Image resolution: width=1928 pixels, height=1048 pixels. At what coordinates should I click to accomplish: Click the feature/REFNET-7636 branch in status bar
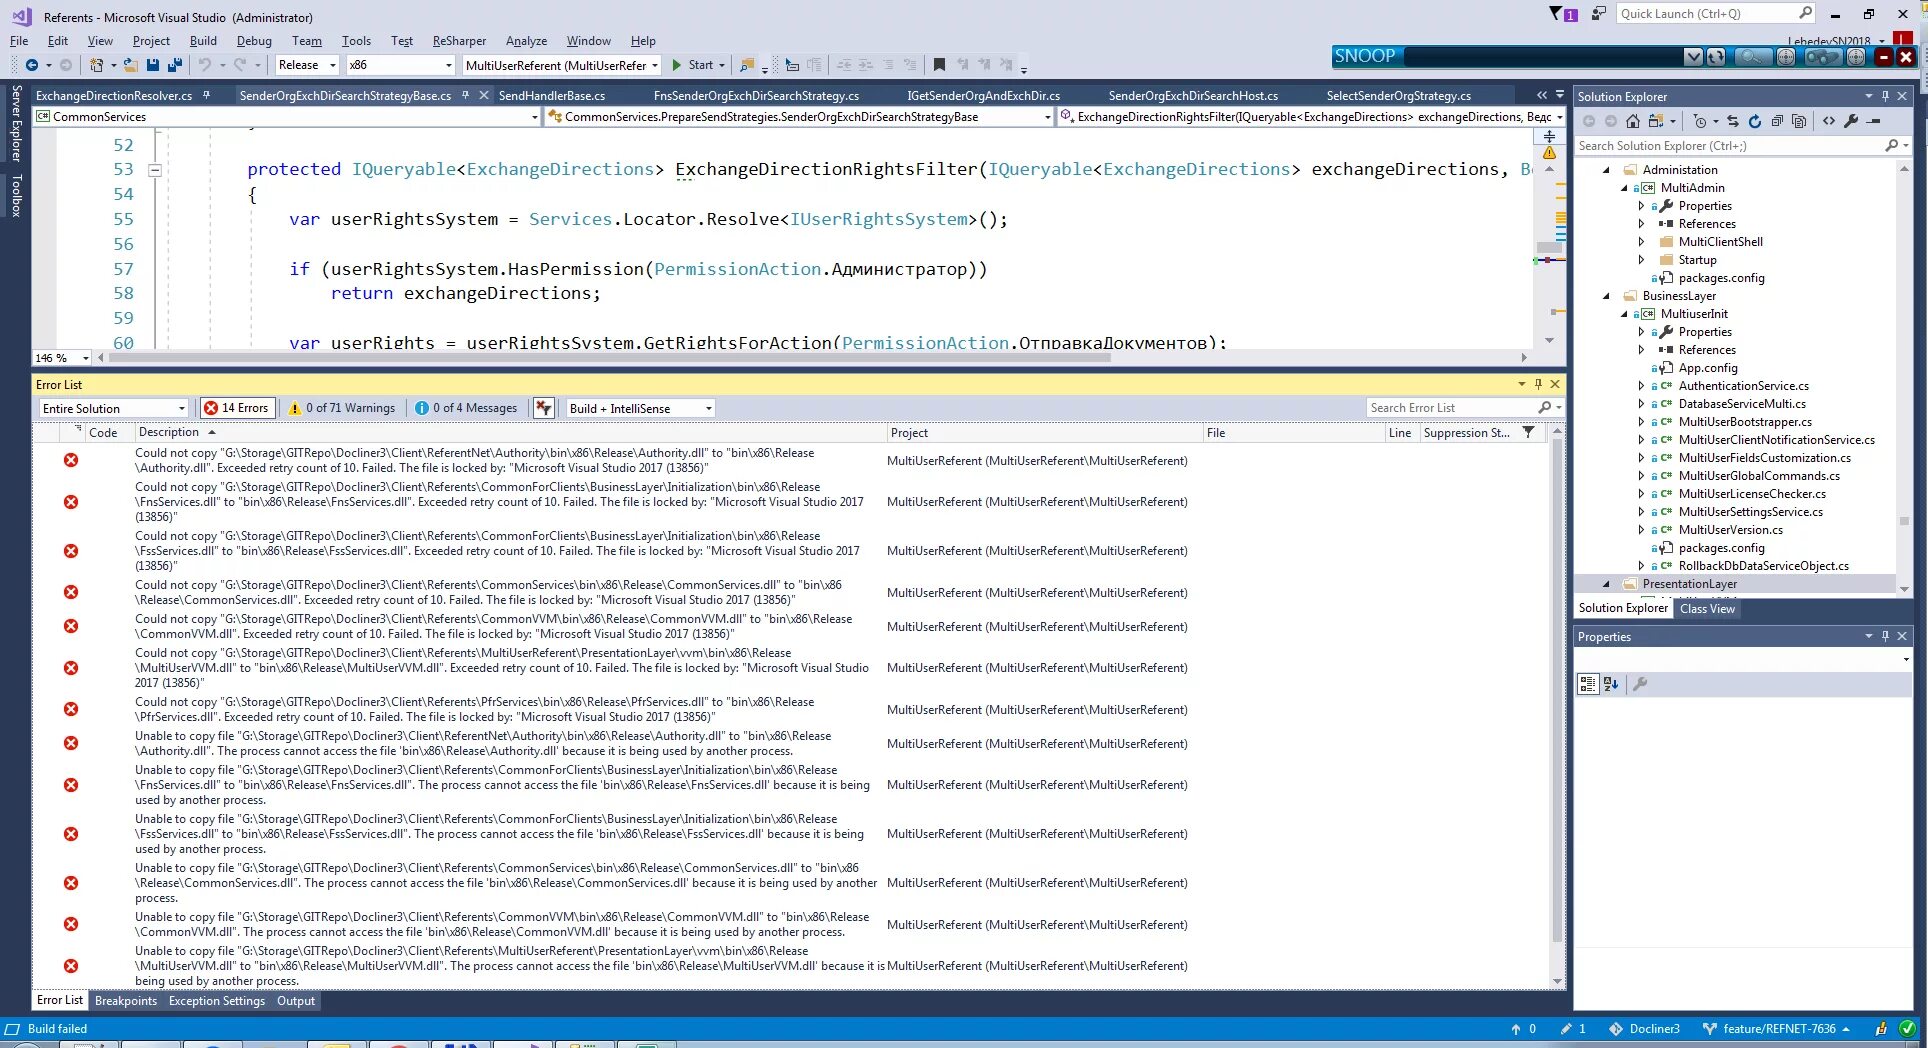(1778, 1029)
